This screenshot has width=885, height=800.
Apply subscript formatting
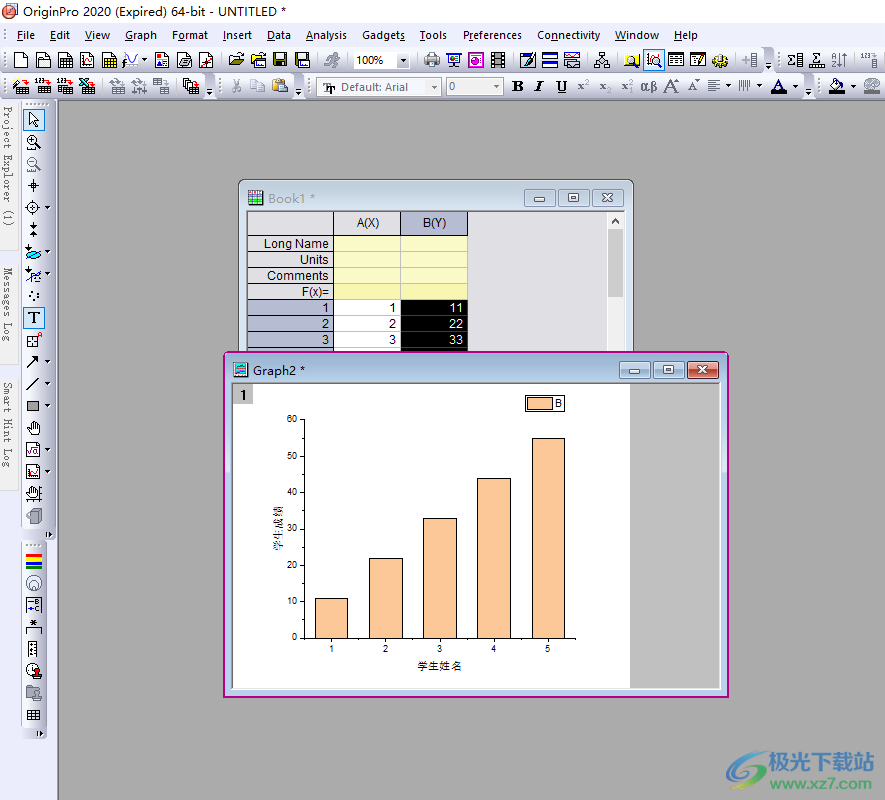point(605,86)
